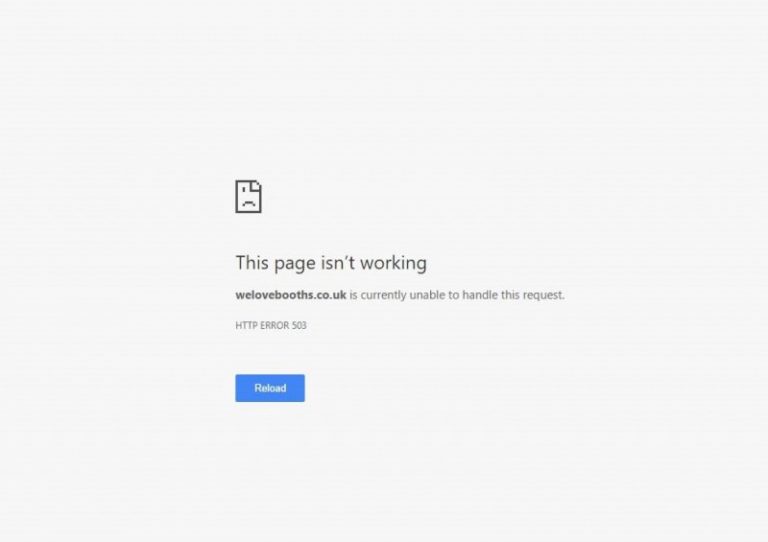Screen dimensions: 768x542
Task: Click the word "HTTP" in the error line
Action: [x=246, y=326]
